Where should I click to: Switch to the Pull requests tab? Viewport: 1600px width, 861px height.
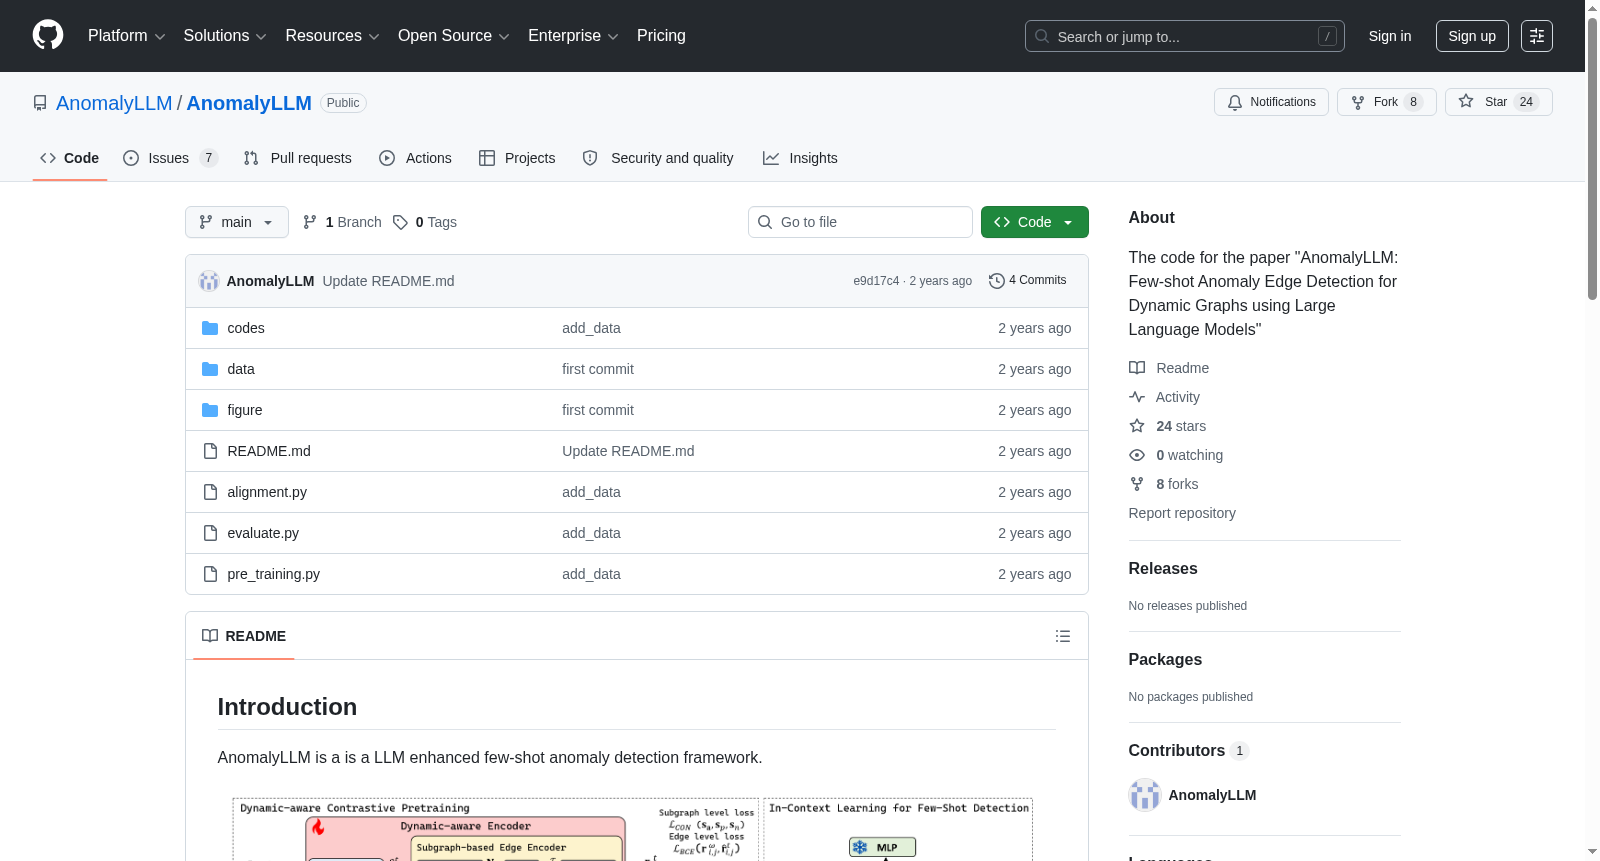pyautogui.click(x=298, y=158)
